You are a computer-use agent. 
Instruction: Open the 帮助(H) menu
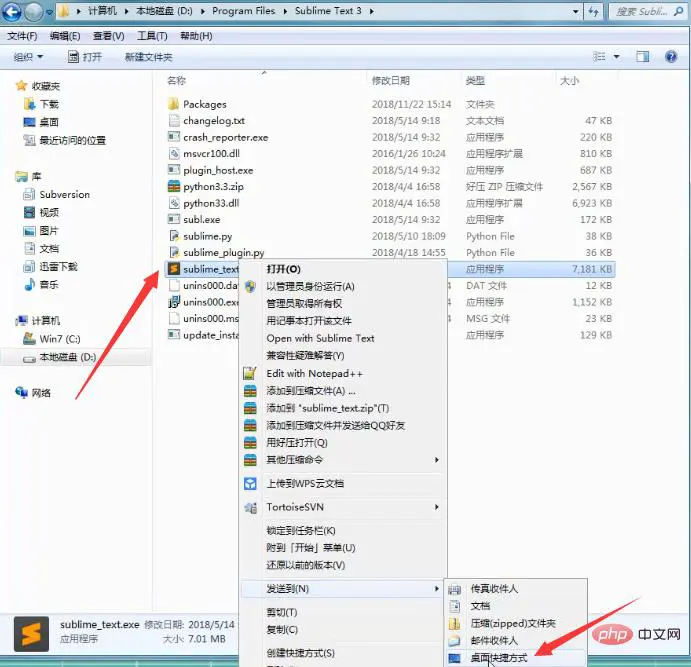pos(196,36)
